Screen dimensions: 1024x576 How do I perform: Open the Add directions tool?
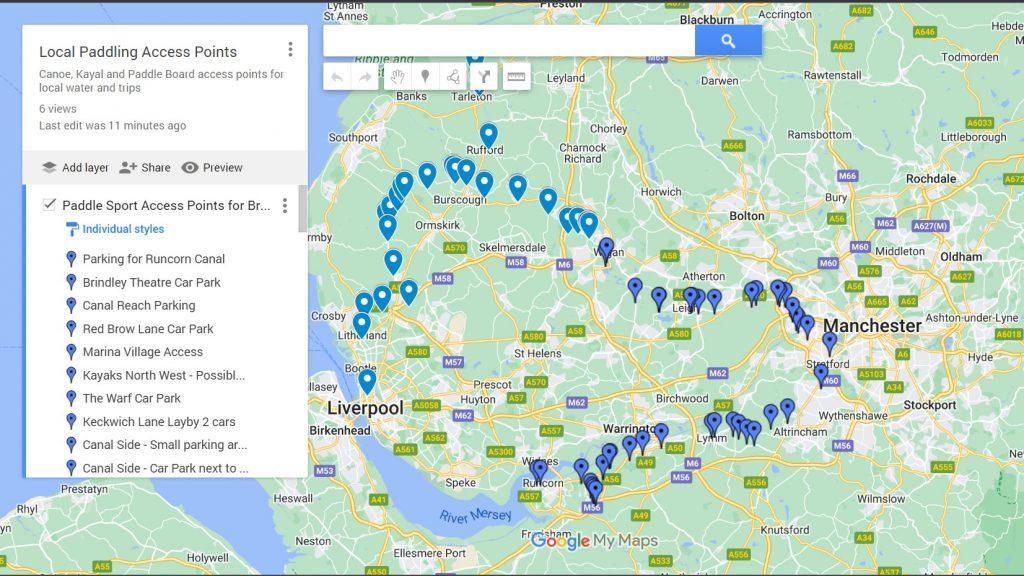(x=486, y=77)
